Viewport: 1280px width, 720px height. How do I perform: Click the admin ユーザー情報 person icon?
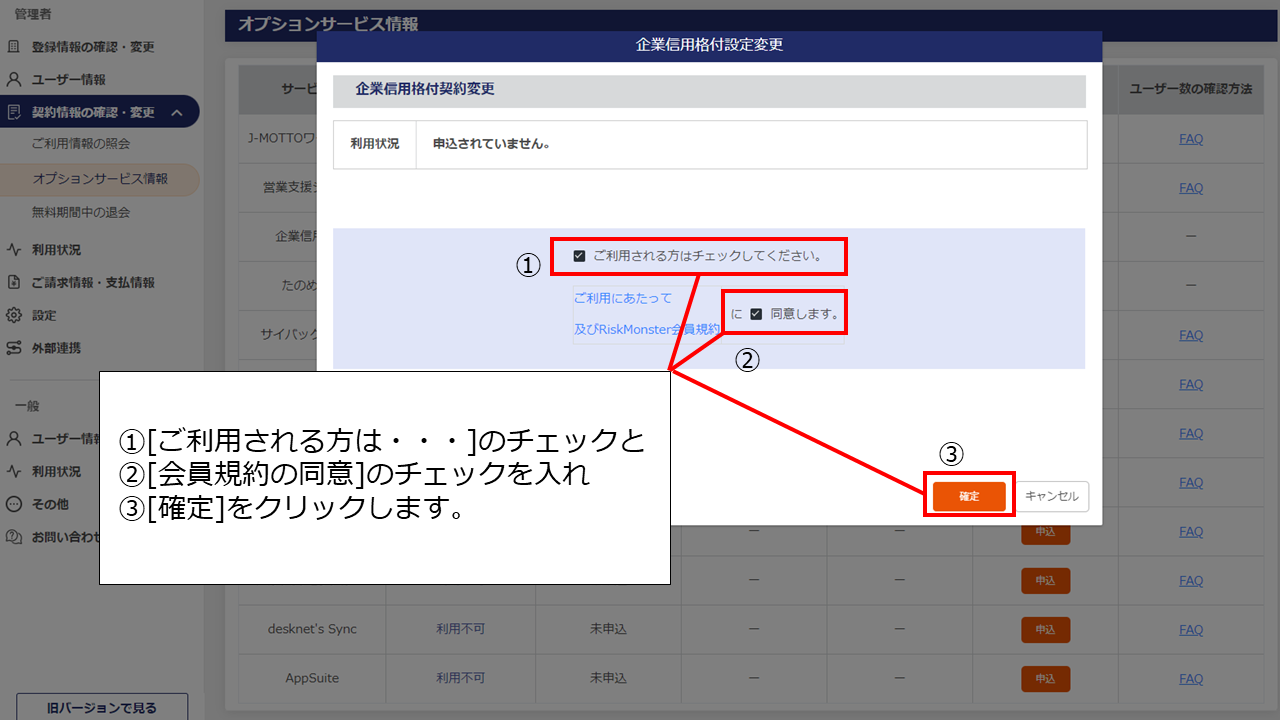coord(14,79)
